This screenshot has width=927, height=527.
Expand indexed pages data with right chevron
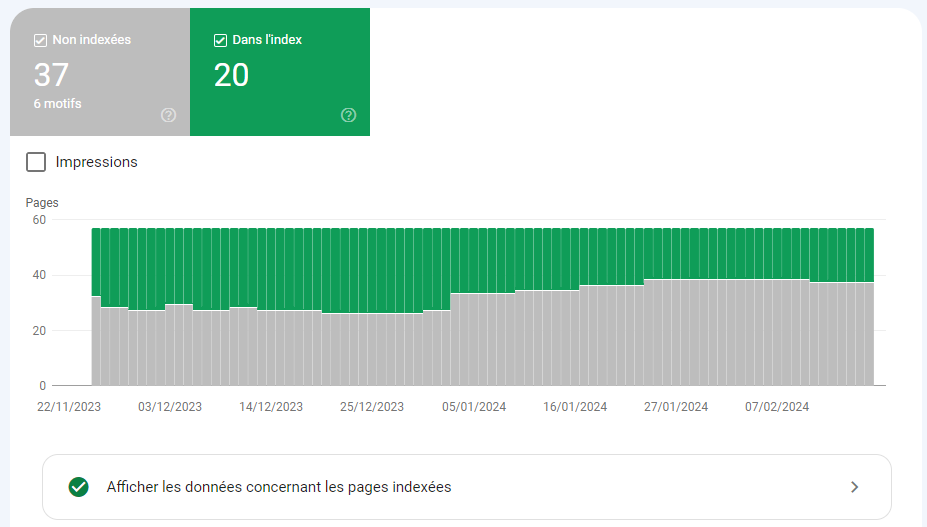(854, 487)
